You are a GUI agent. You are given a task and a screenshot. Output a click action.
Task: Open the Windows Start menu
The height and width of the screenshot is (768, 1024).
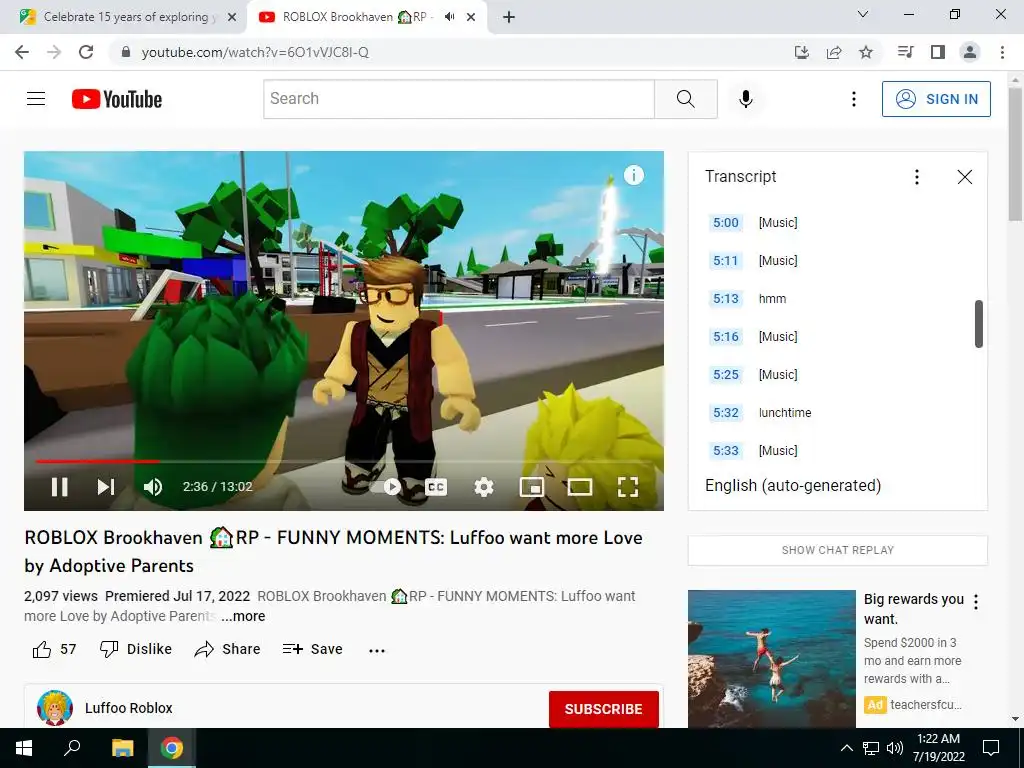point(24,748)
